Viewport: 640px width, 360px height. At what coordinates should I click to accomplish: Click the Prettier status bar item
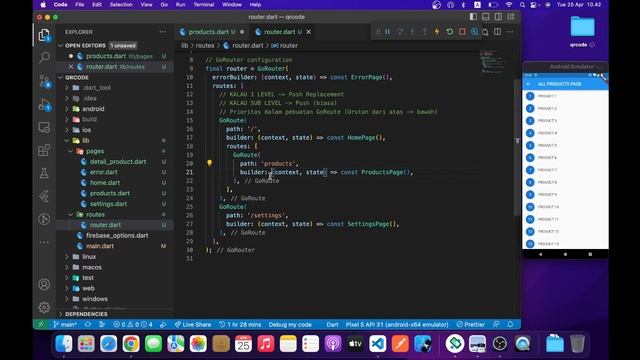(x=470, y=324)
